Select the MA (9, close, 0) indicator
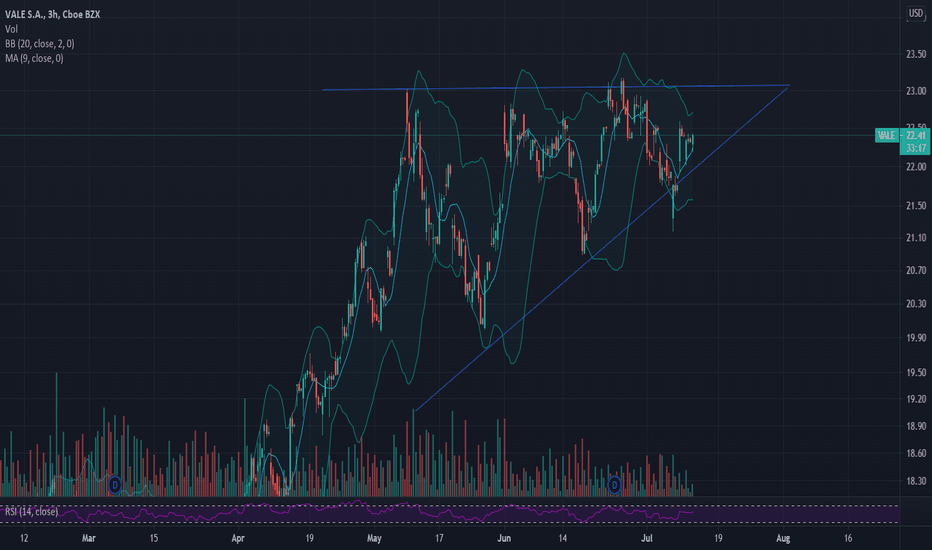 [x=34, y=58]
